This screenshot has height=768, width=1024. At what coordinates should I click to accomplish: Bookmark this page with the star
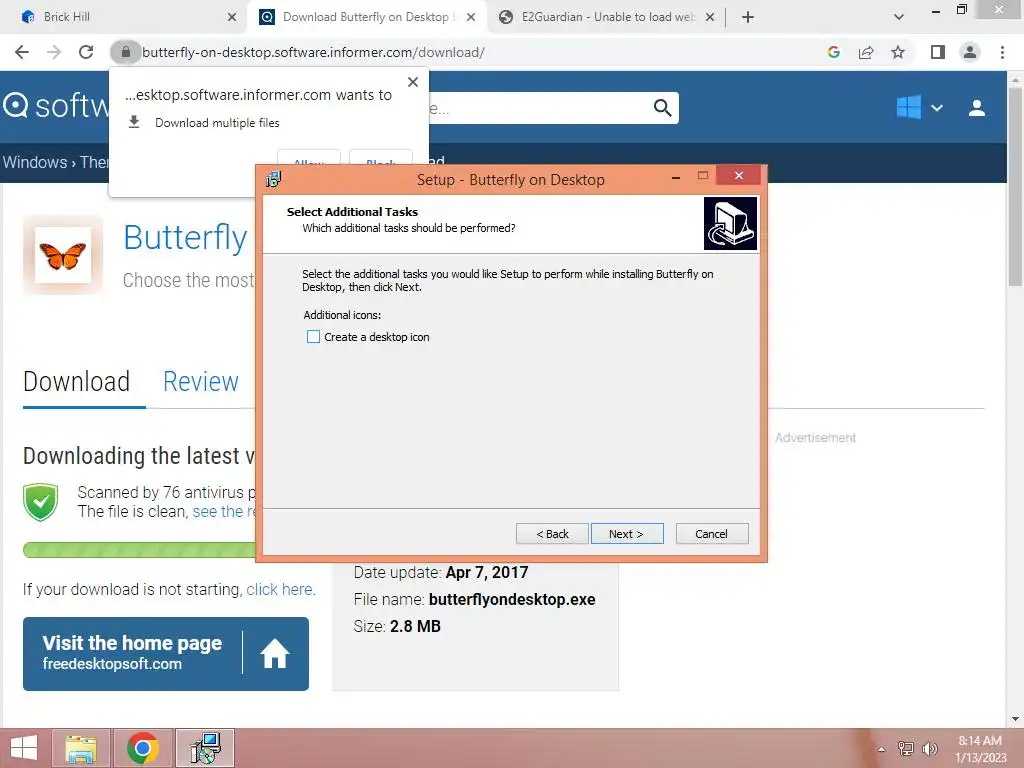pos(898,52)
